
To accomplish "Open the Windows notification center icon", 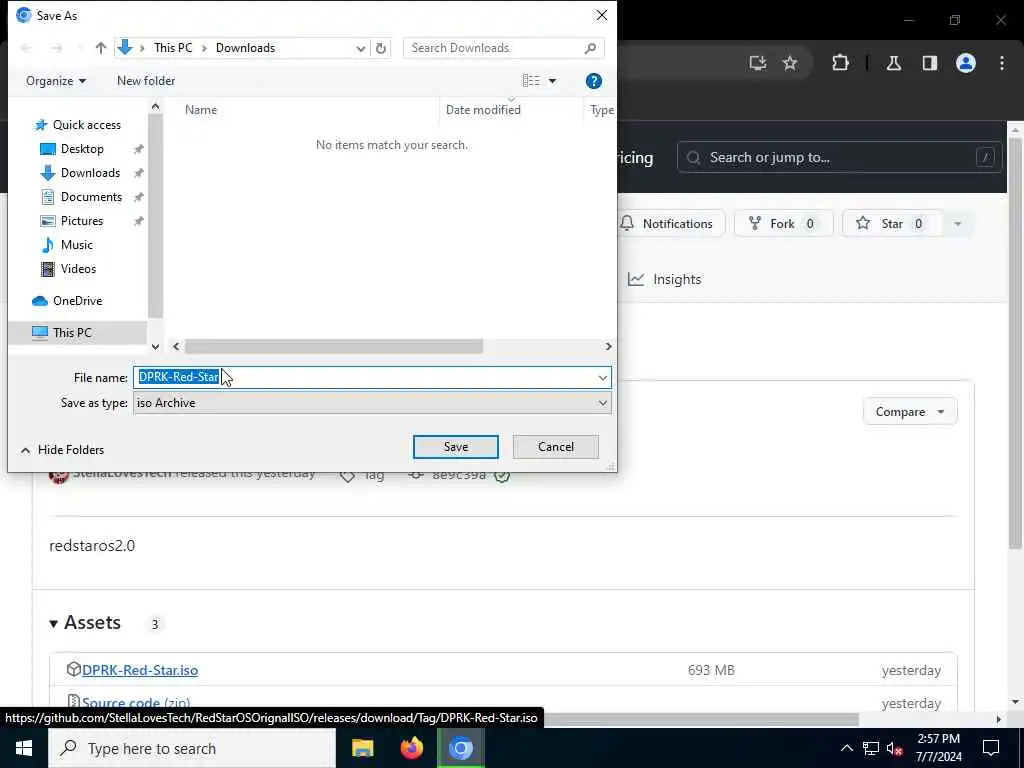I will tap(991, 748).
